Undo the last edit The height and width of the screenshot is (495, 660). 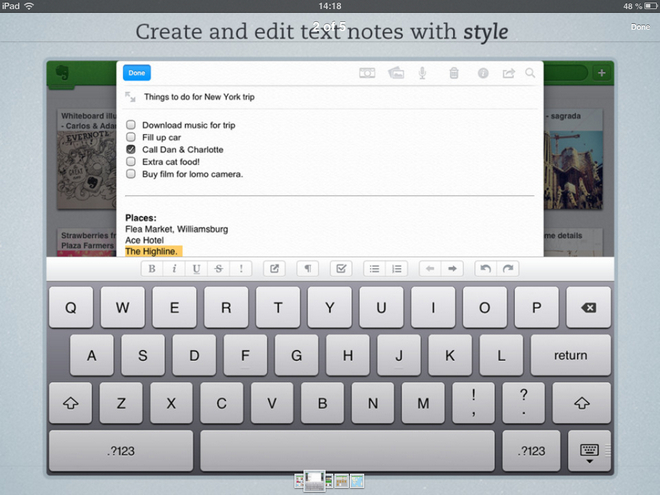point(485,269)
